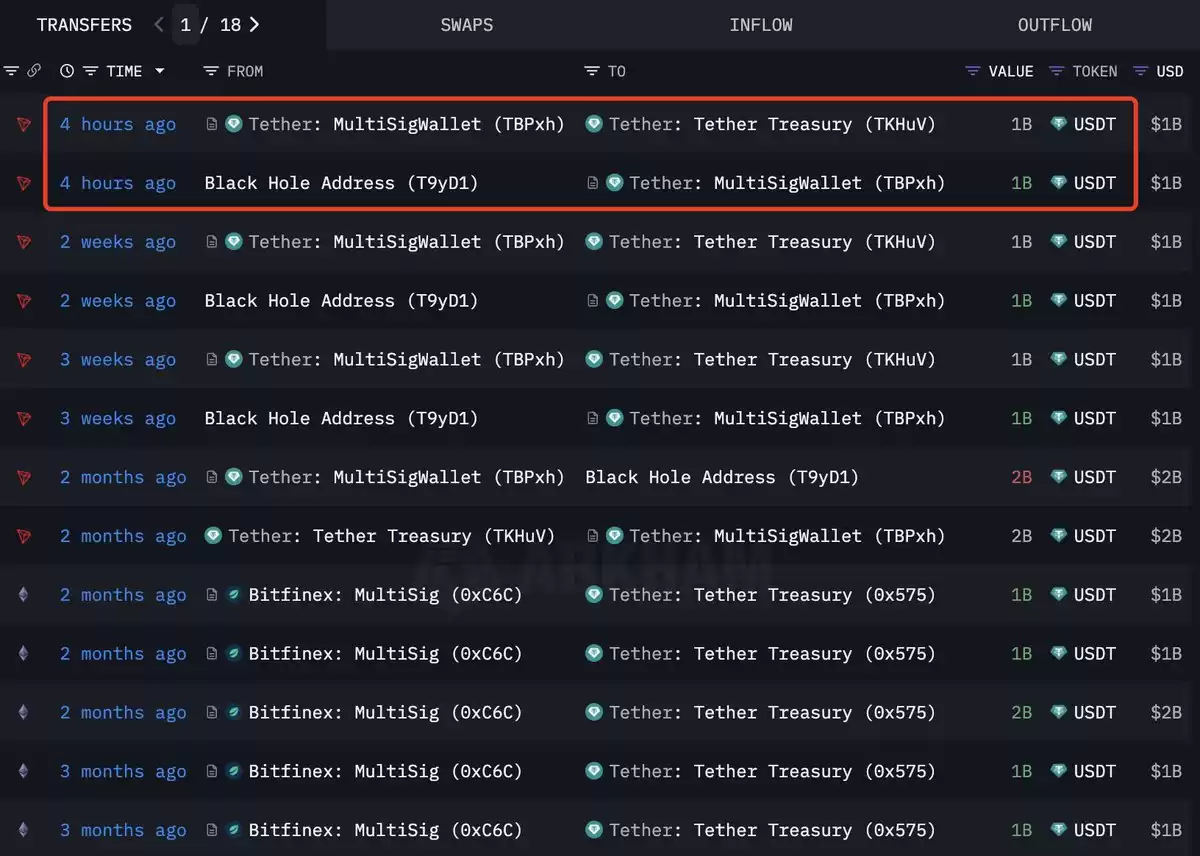Open the TOKEN column filter
1200x856 pixels.
(1057, 71)
